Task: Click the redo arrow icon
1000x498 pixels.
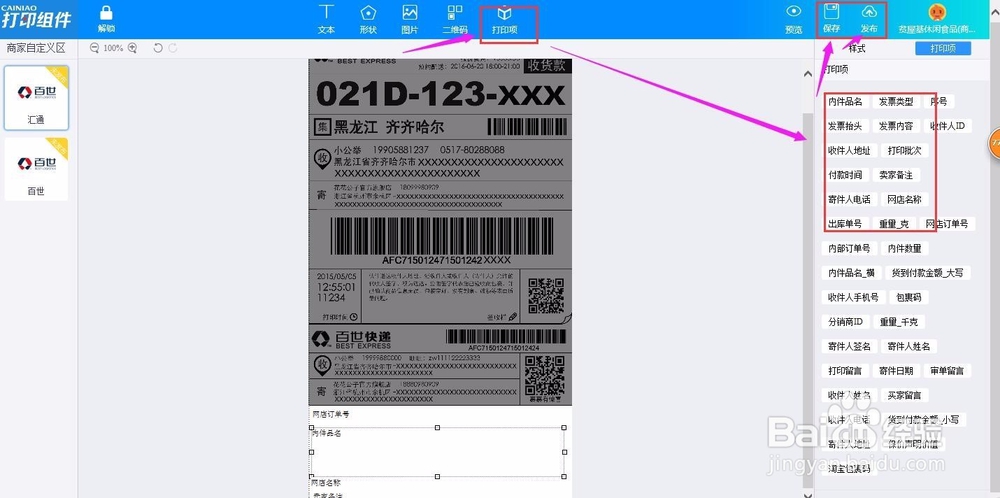Action: point(172,48)
